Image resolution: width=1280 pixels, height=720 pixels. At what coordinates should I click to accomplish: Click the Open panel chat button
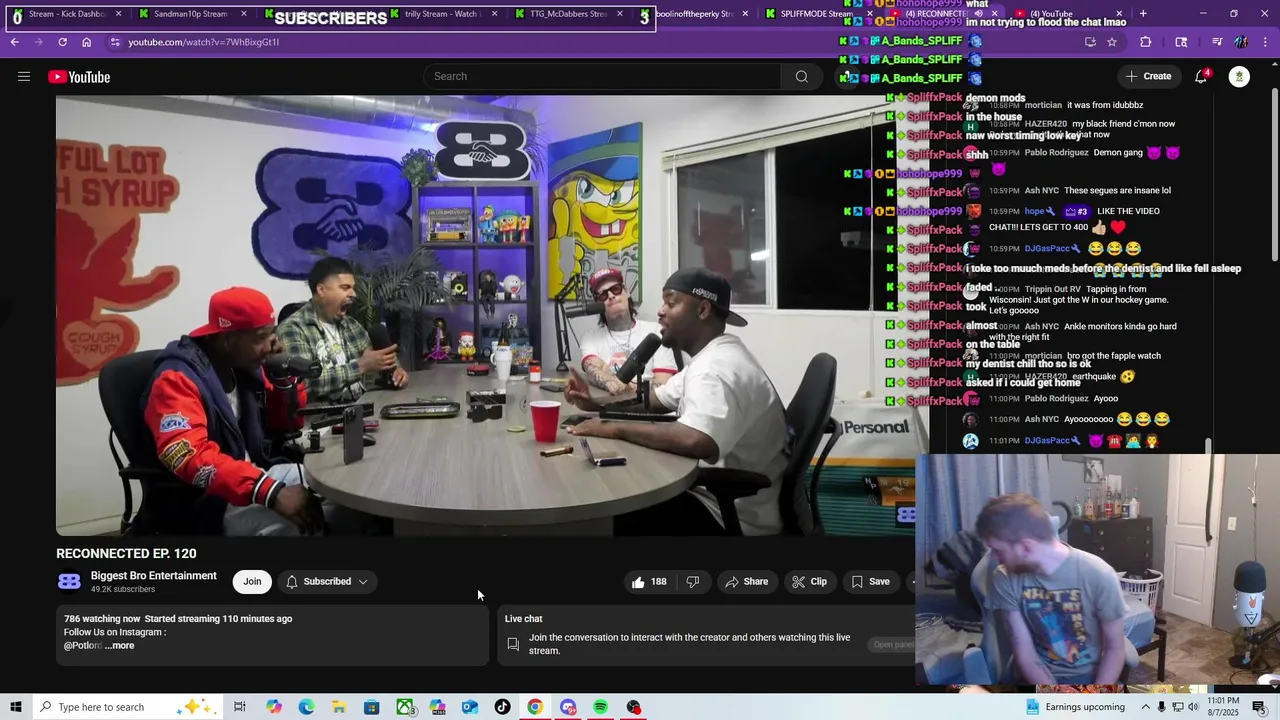pyautogui.click(x=893, y=645)
